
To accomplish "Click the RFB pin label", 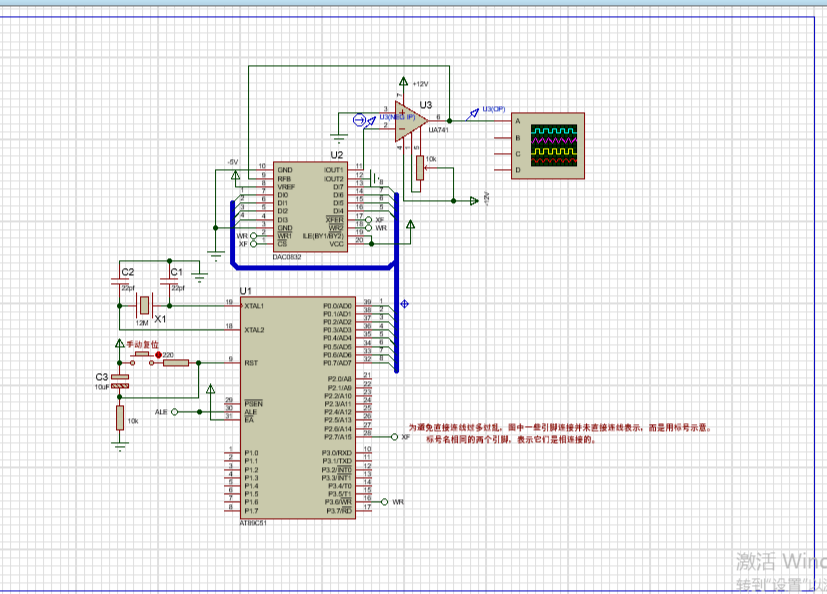I will 284,179.
